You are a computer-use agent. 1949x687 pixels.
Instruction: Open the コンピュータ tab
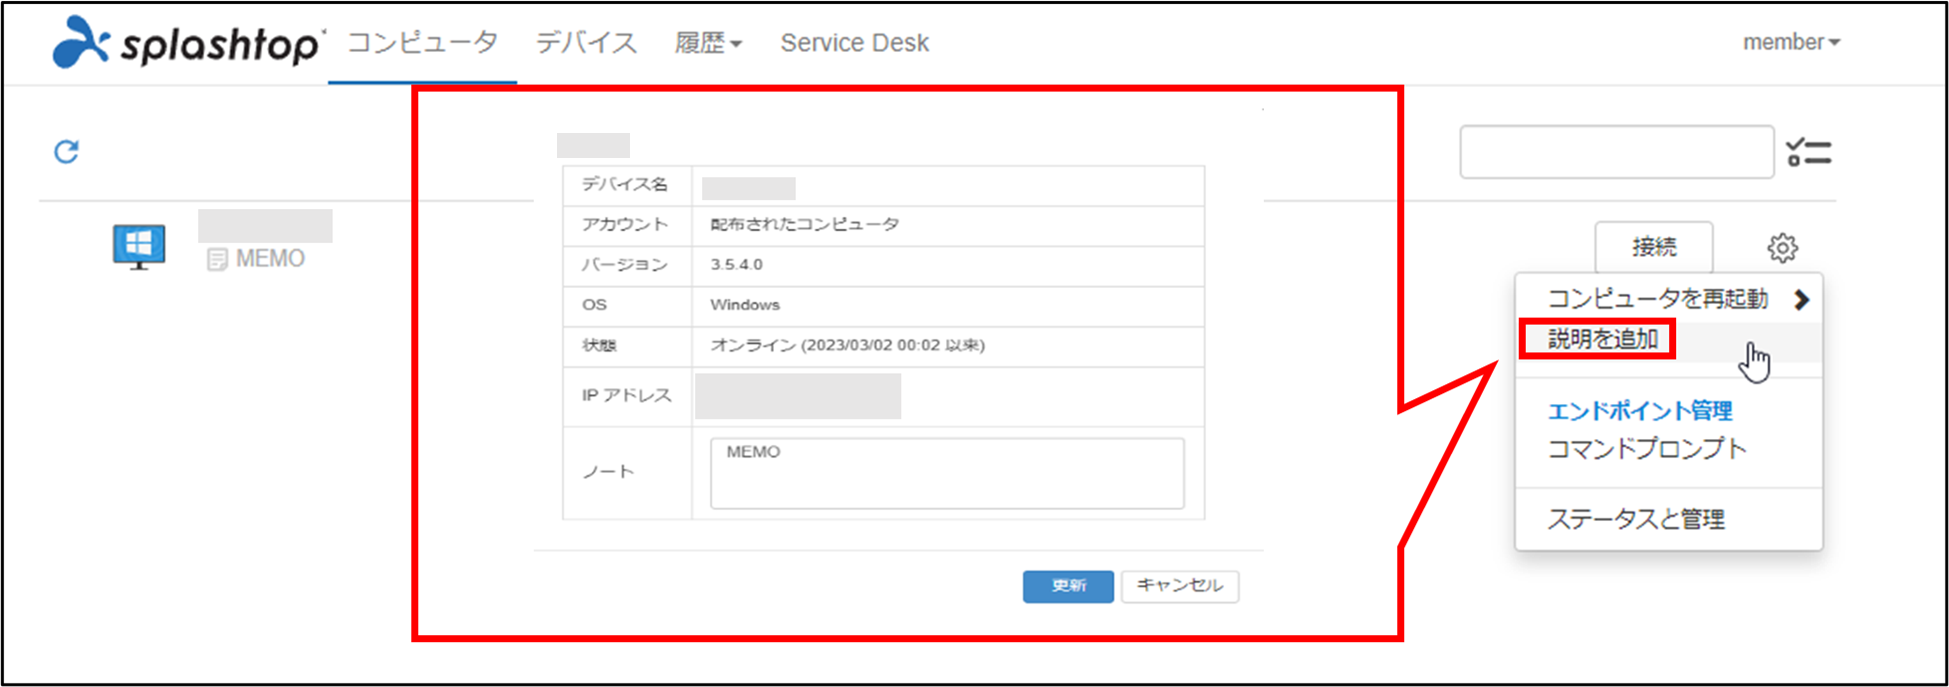[422, 43]
